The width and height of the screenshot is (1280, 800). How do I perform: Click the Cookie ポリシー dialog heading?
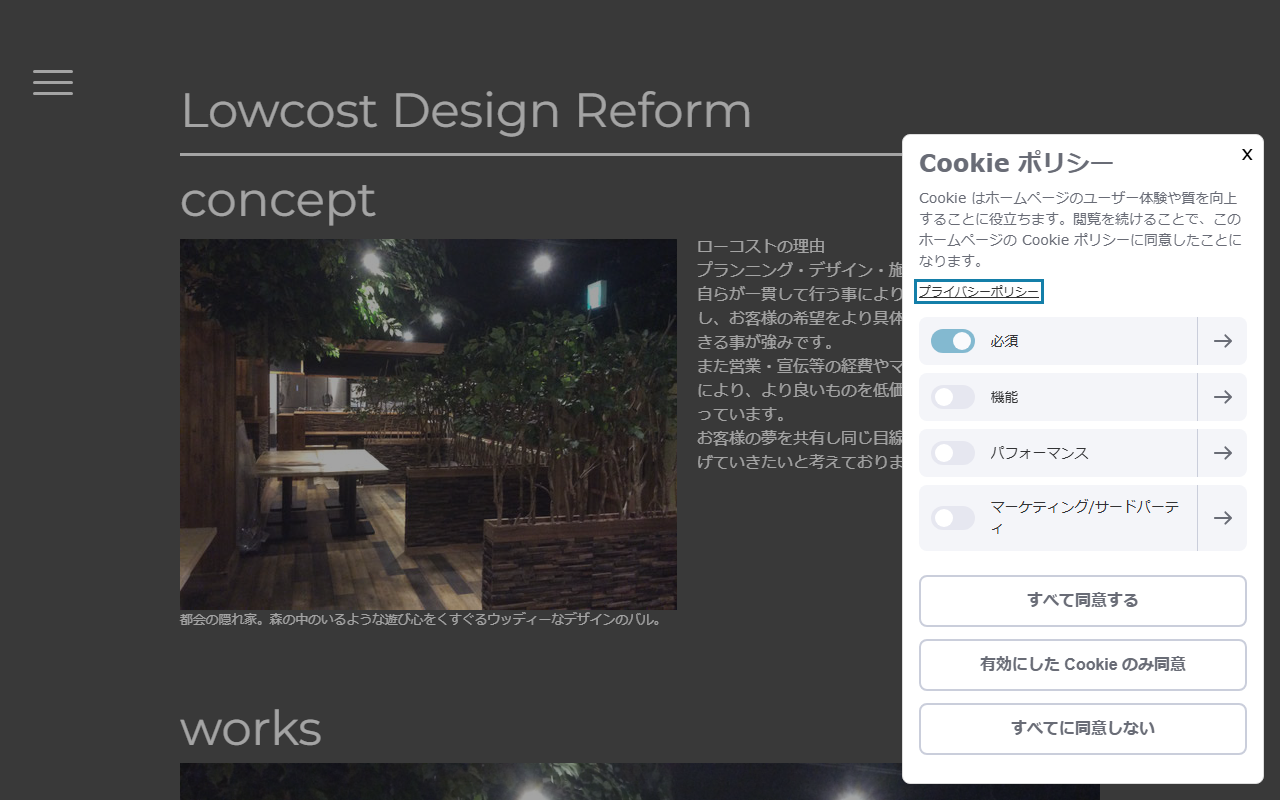pos(1016,163)
